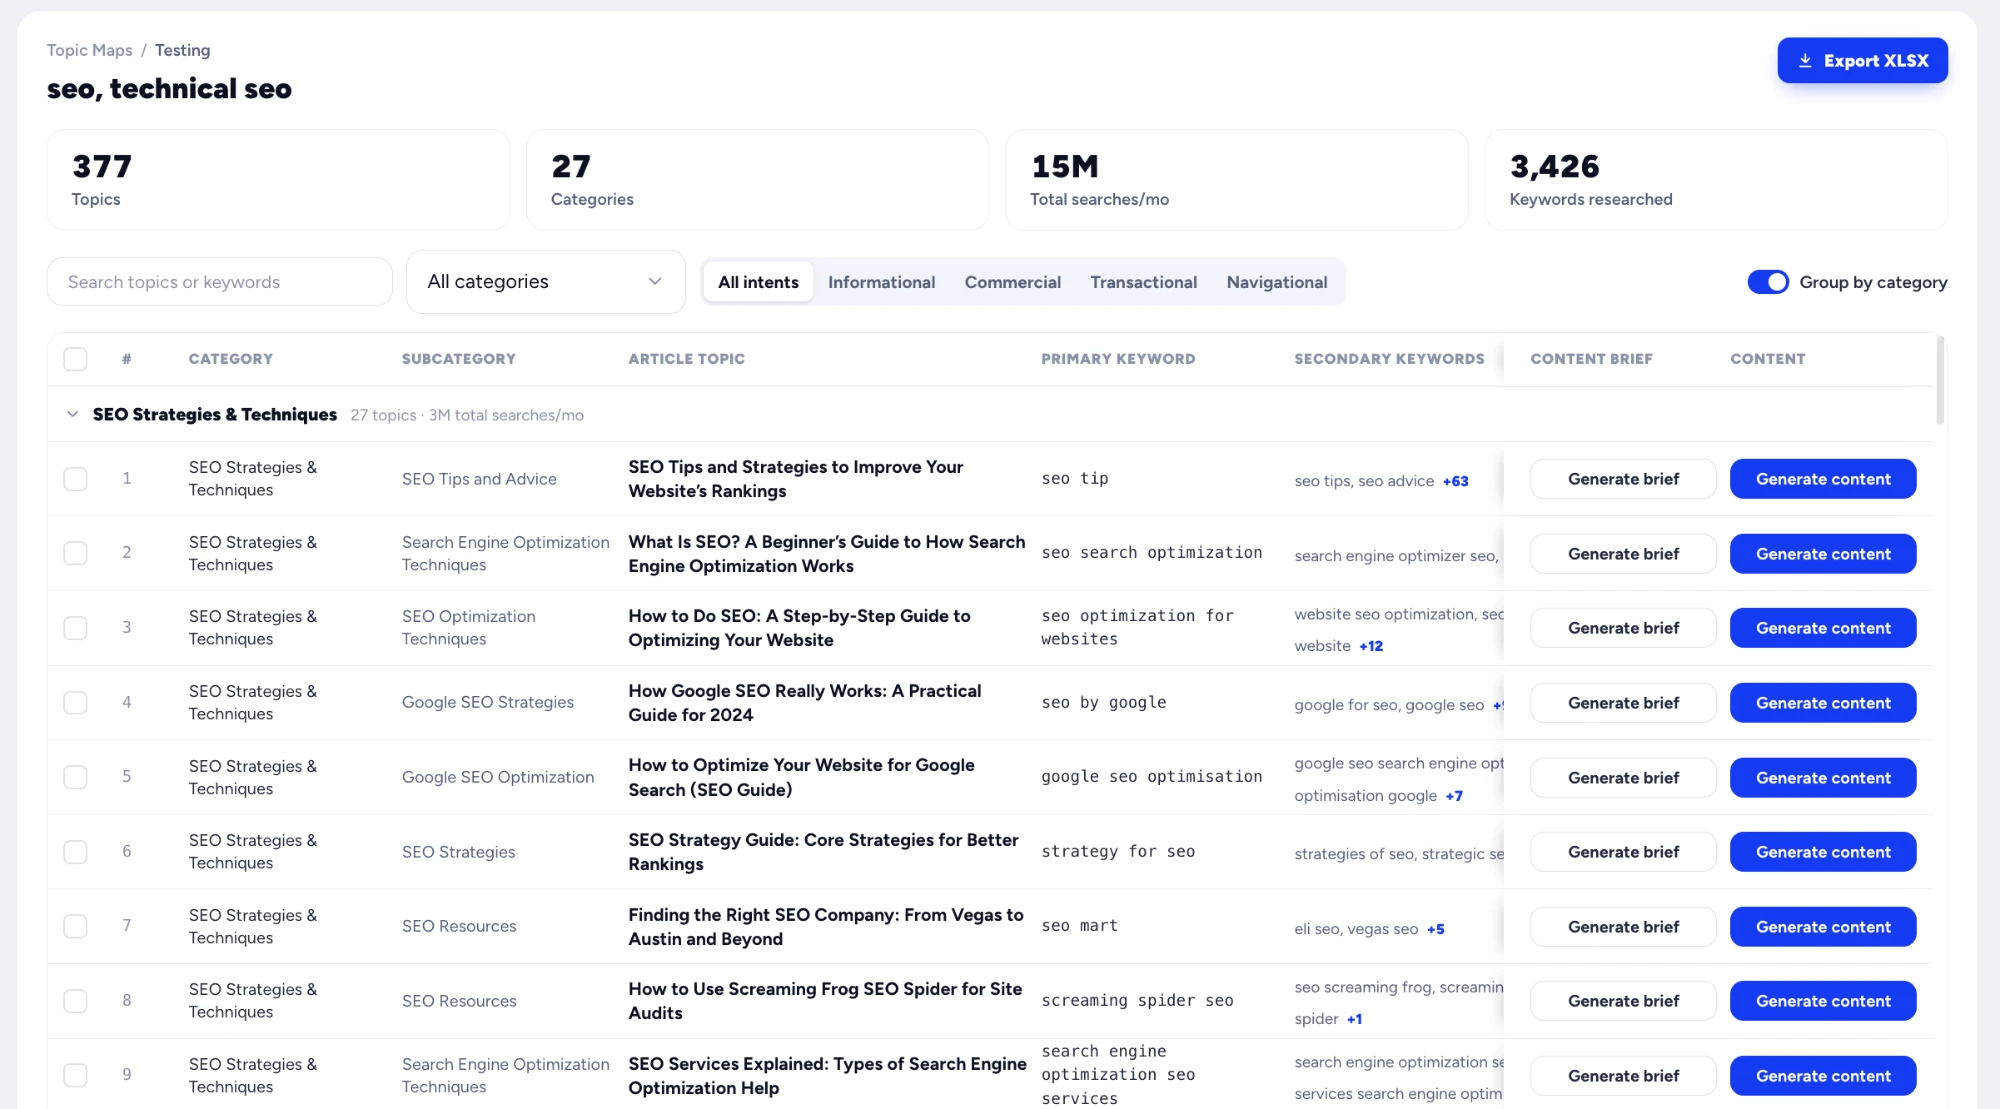Viewport: 2000px width, 1109px height.
Task: Choose the Transactional intent filter
Action: (x=1143, y=282)
